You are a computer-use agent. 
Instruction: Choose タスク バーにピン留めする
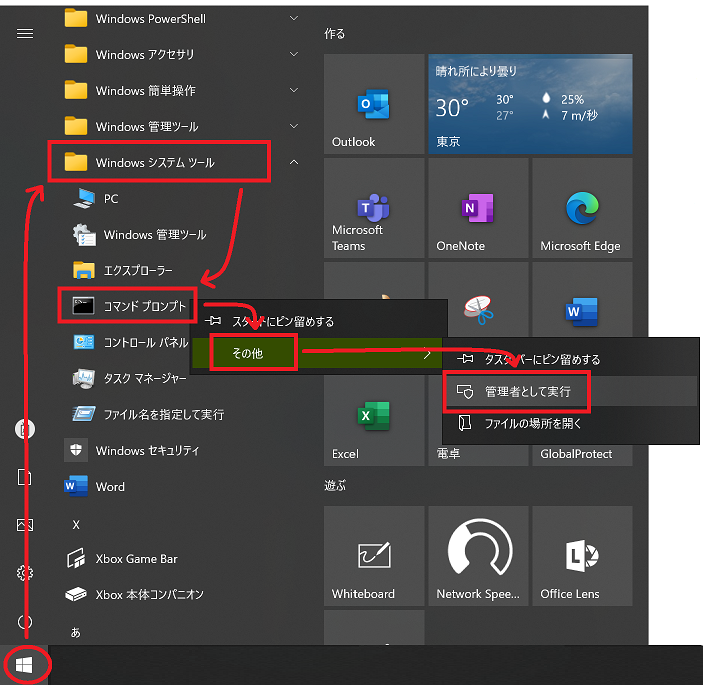click(571, 359)
